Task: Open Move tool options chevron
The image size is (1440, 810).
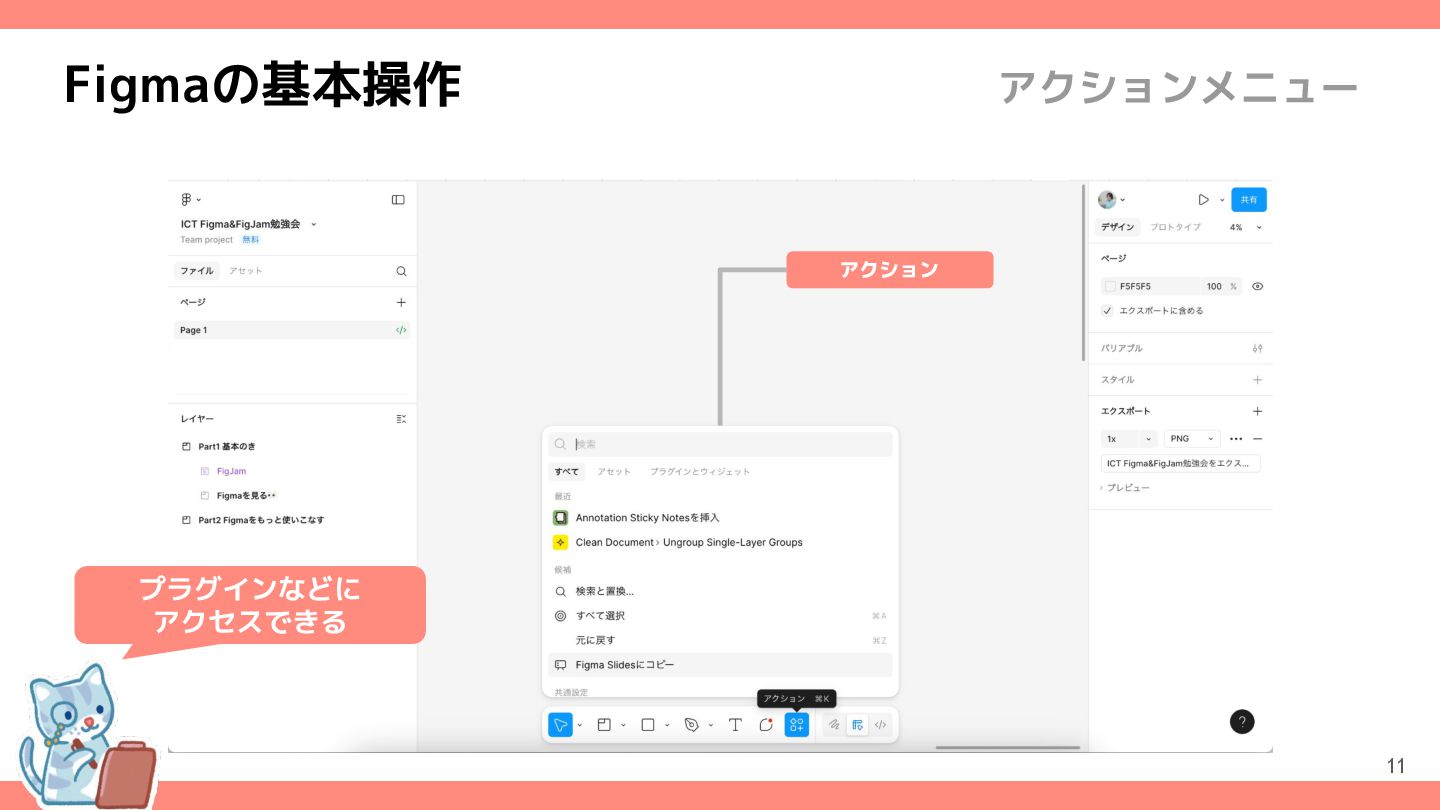Action: (580, 726)
